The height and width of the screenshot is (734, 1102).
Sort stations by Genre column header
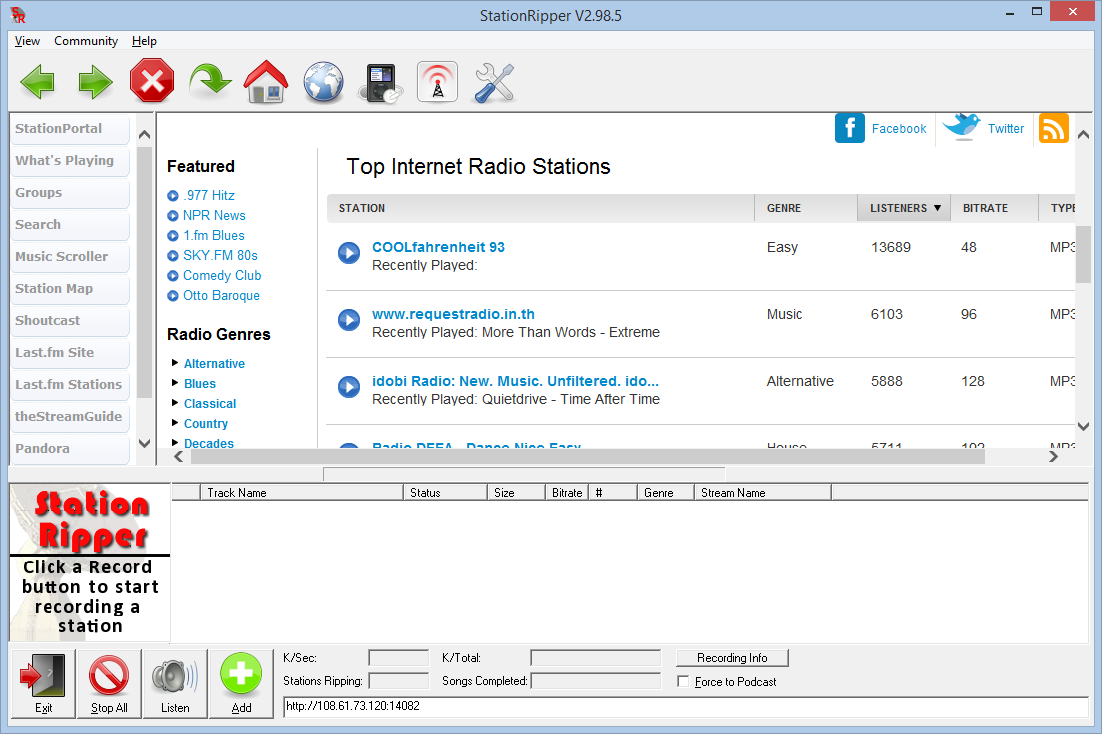[805, 208]
